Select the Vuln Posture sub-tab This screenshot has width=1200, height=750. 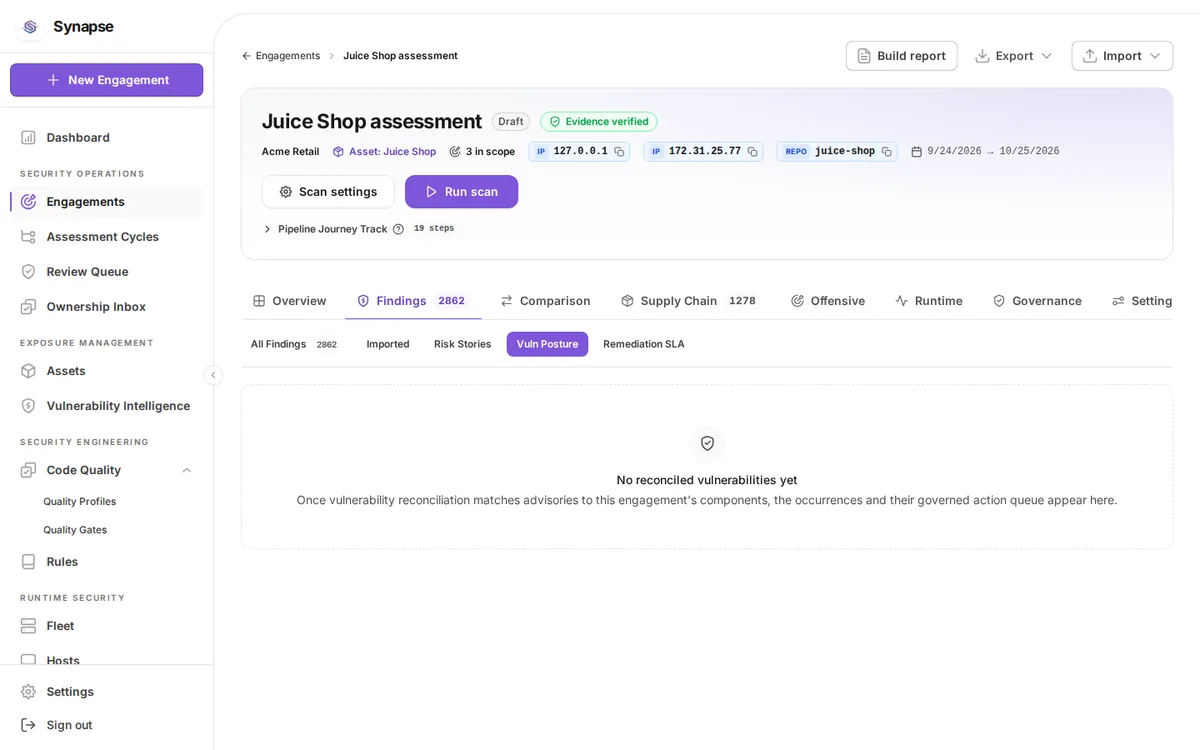tap(547, 344)
